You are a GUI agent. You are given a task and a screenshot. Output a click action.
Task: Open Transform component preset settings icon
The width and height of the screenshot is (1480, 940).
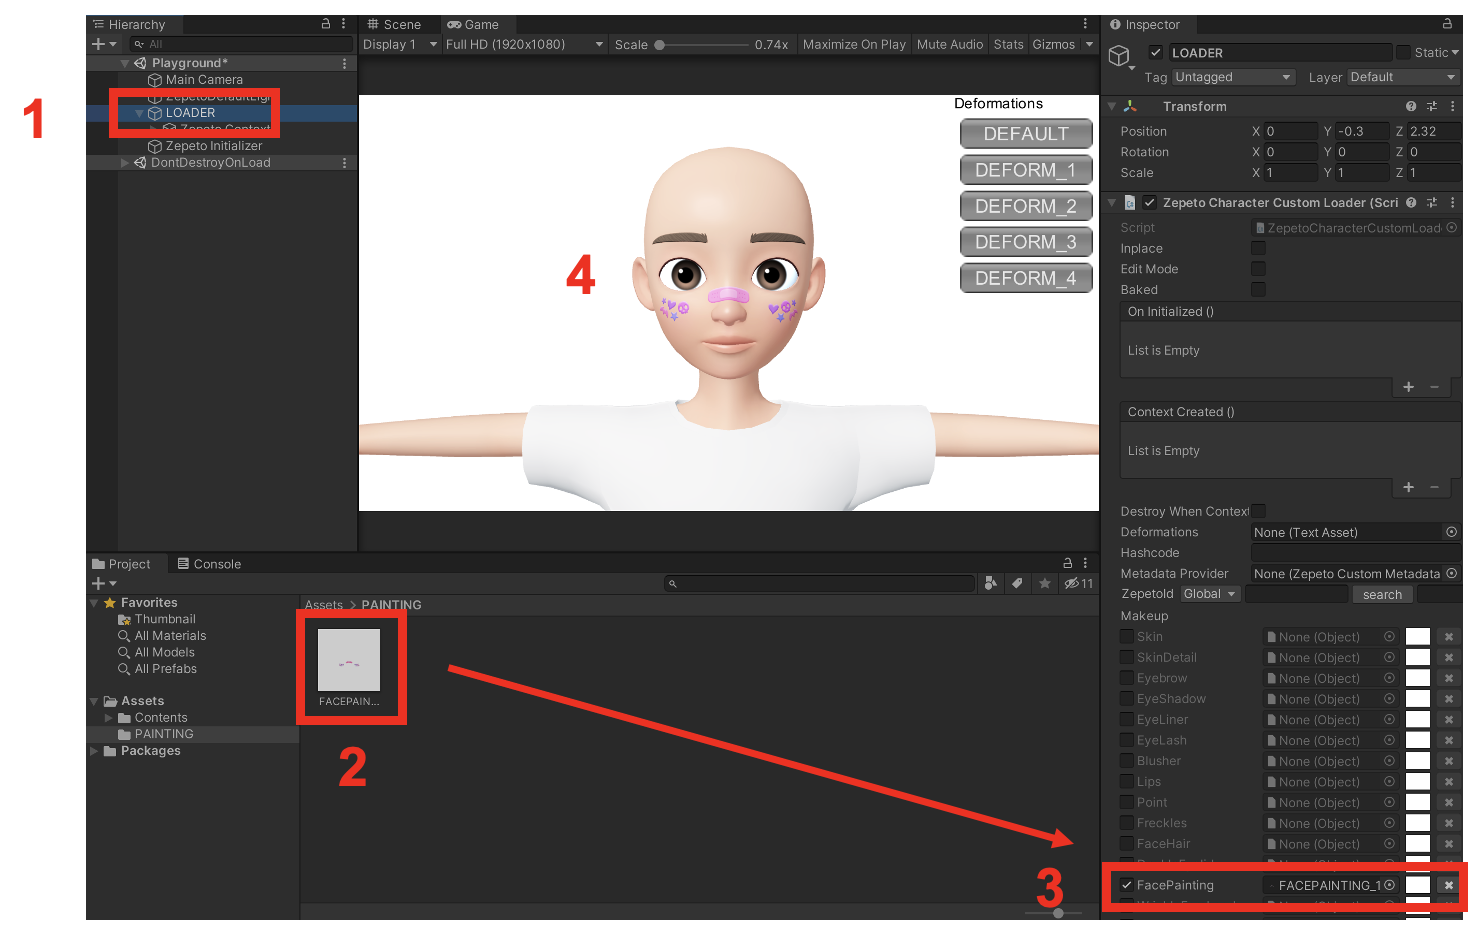(x=1431, y=106)
